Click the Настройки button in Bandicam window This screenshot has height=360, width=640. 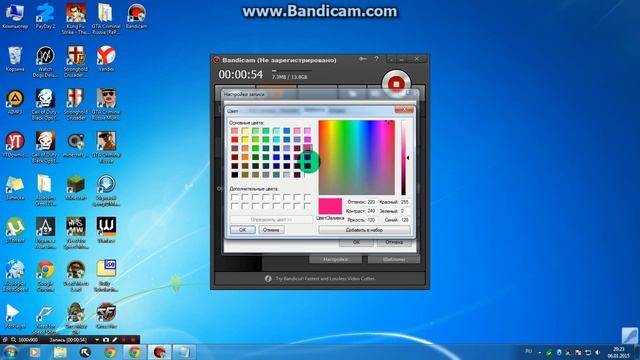[x=336, y=259]
